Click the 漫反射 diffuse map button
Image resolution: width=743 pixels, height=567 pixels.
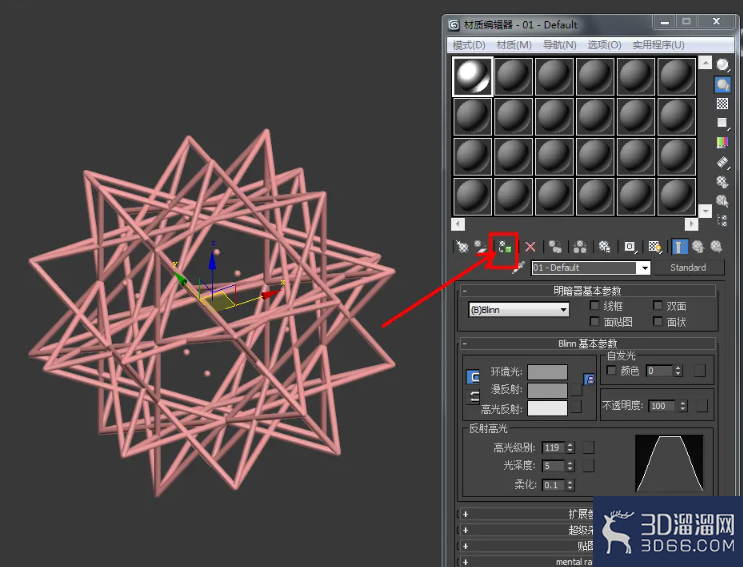click(x=576, y=390)
